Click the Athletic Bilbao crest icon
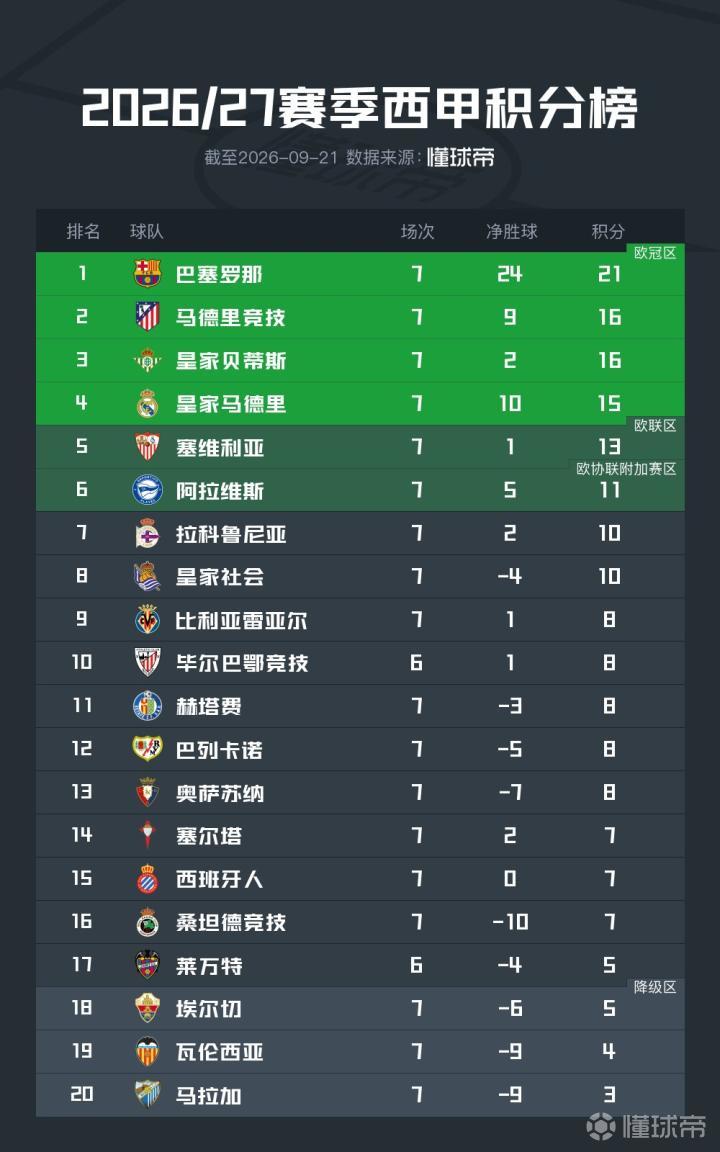This screenshot has width=720, height=1152. pos(148,663)
